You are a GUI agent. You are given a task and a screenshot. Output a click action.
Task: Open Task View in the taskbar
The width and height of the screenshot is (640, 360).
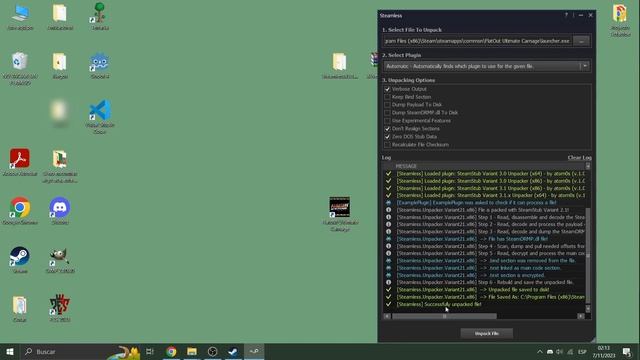tap(150, 351)
